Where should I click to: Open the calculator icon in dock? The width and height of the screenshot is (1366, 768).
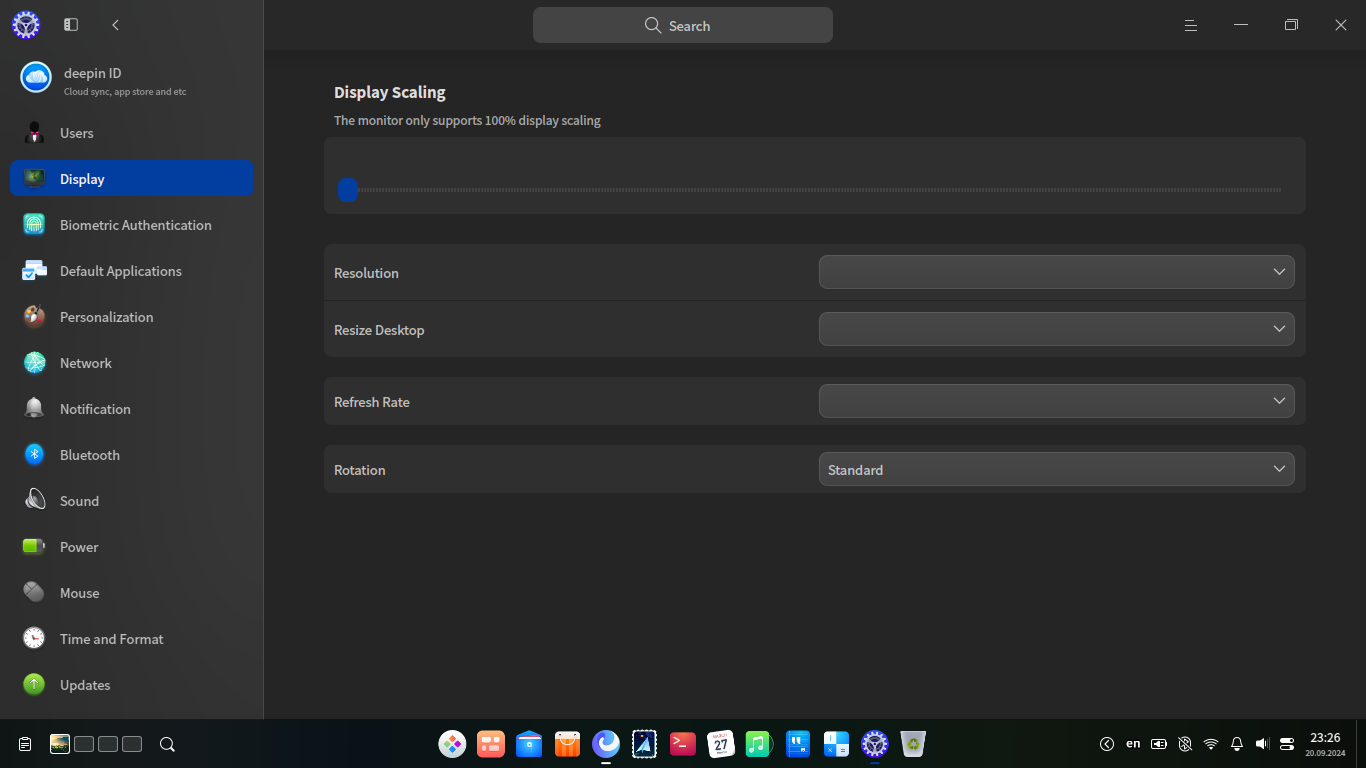[836, 743]
